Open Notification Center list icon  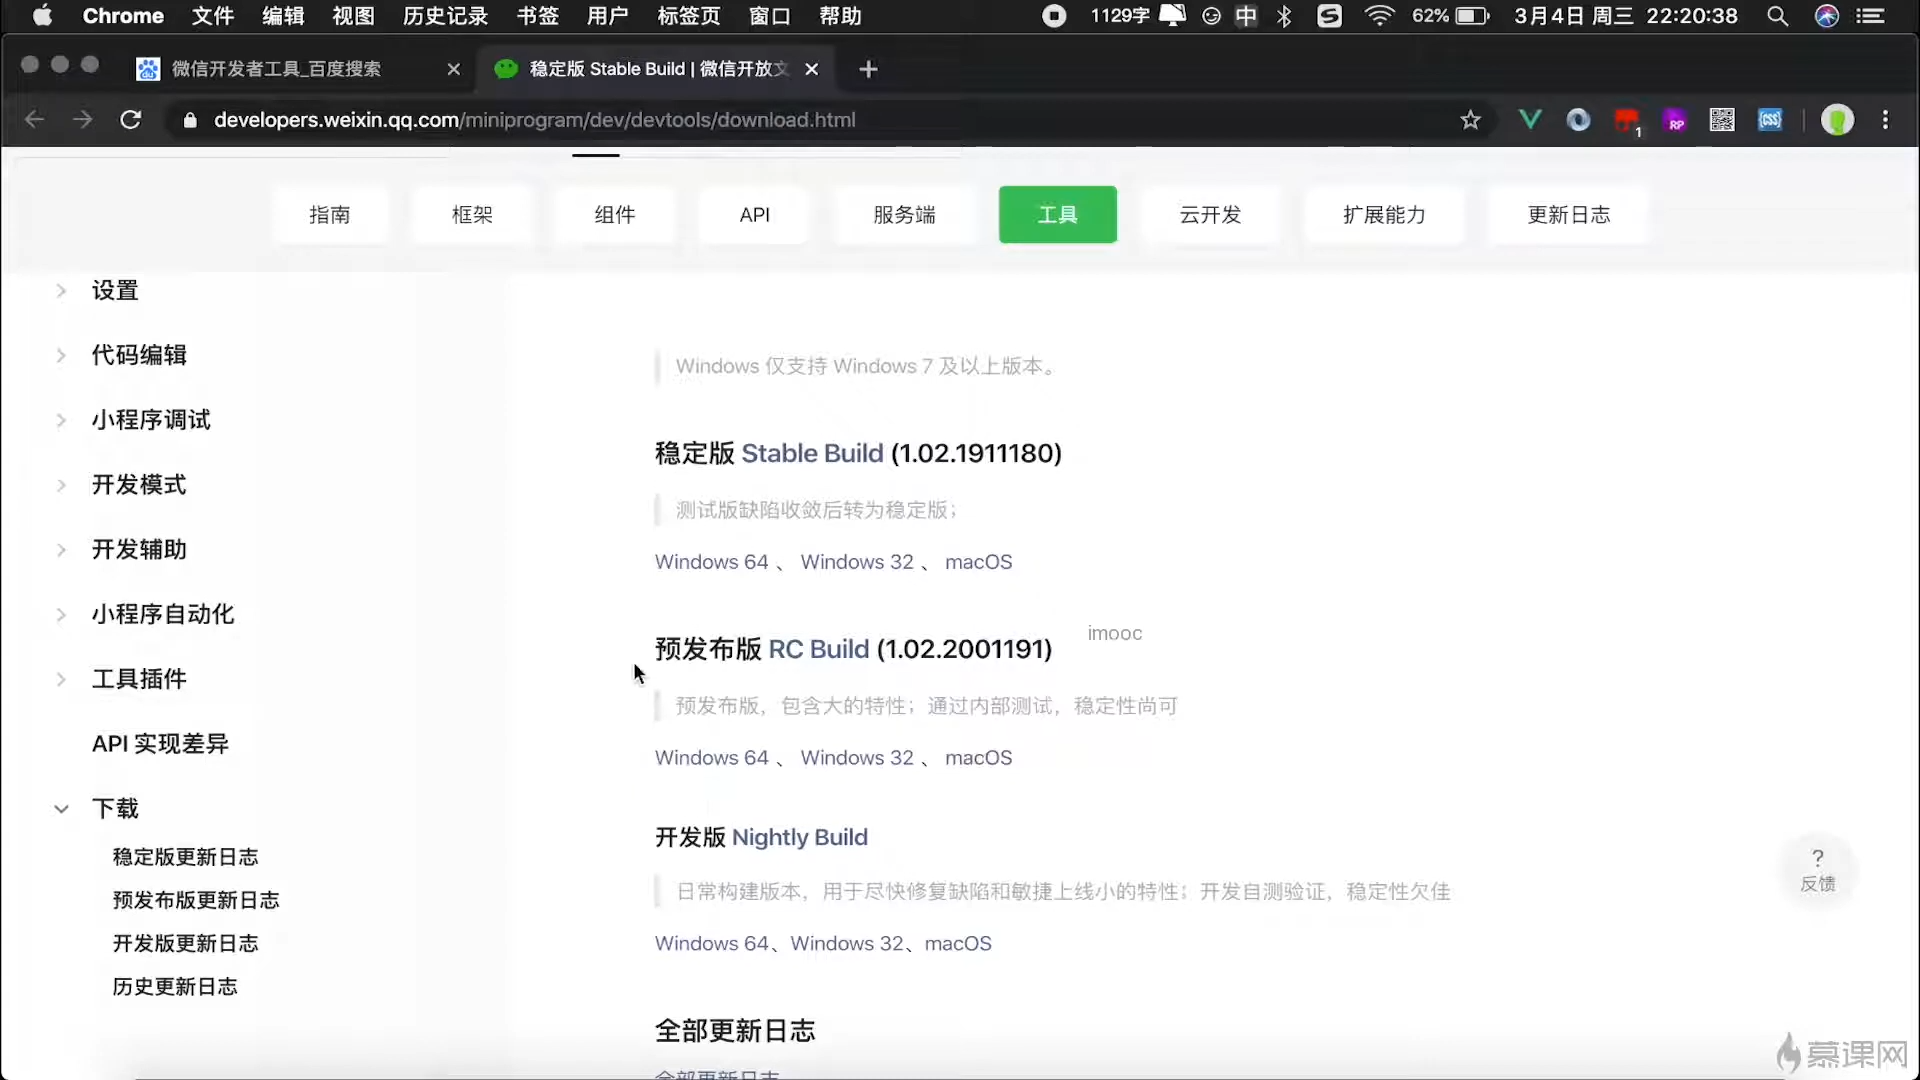click(x=1871, y=16)
